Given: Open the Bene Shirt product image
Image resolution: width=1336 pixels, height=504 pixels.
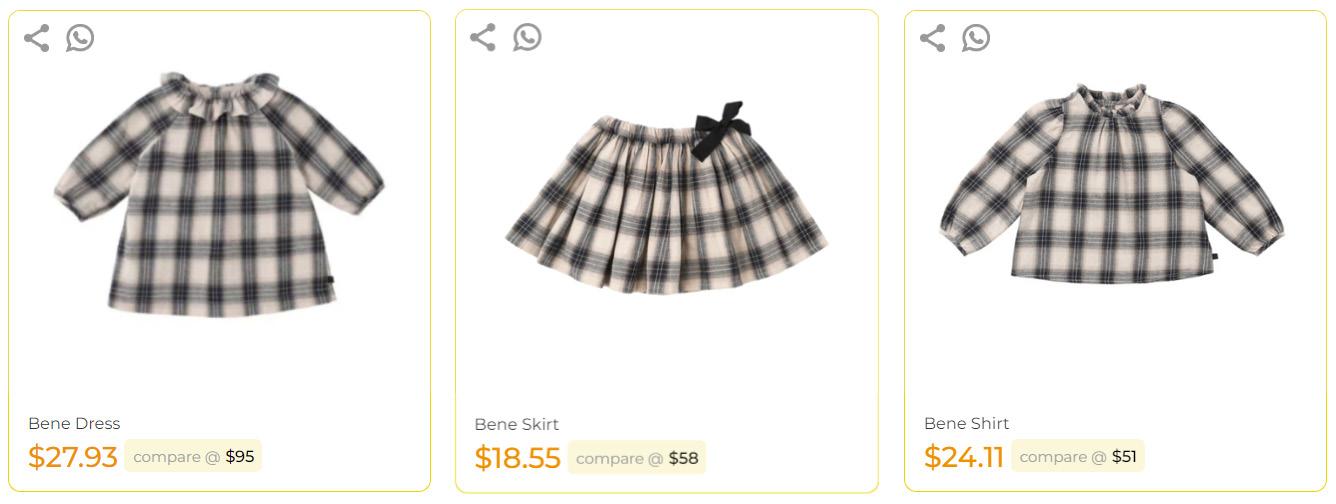Looking at the screenshot, I should [1112, 185].
